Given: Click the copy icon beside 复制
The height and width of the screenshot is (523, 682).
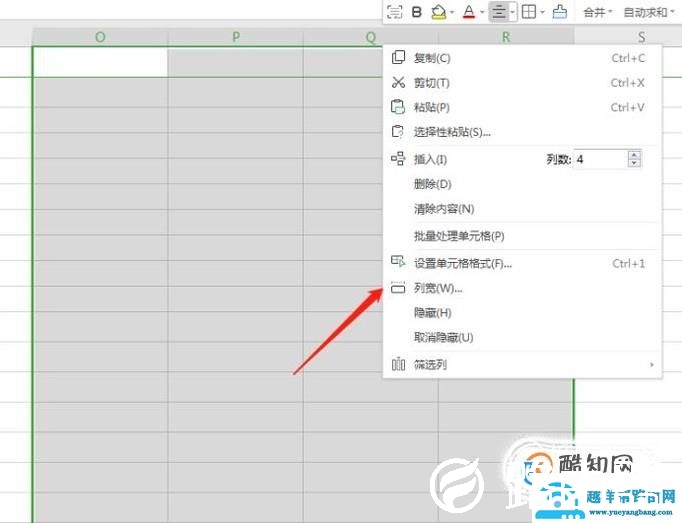Looking at the screenshot, I should (x=398, y=57).
